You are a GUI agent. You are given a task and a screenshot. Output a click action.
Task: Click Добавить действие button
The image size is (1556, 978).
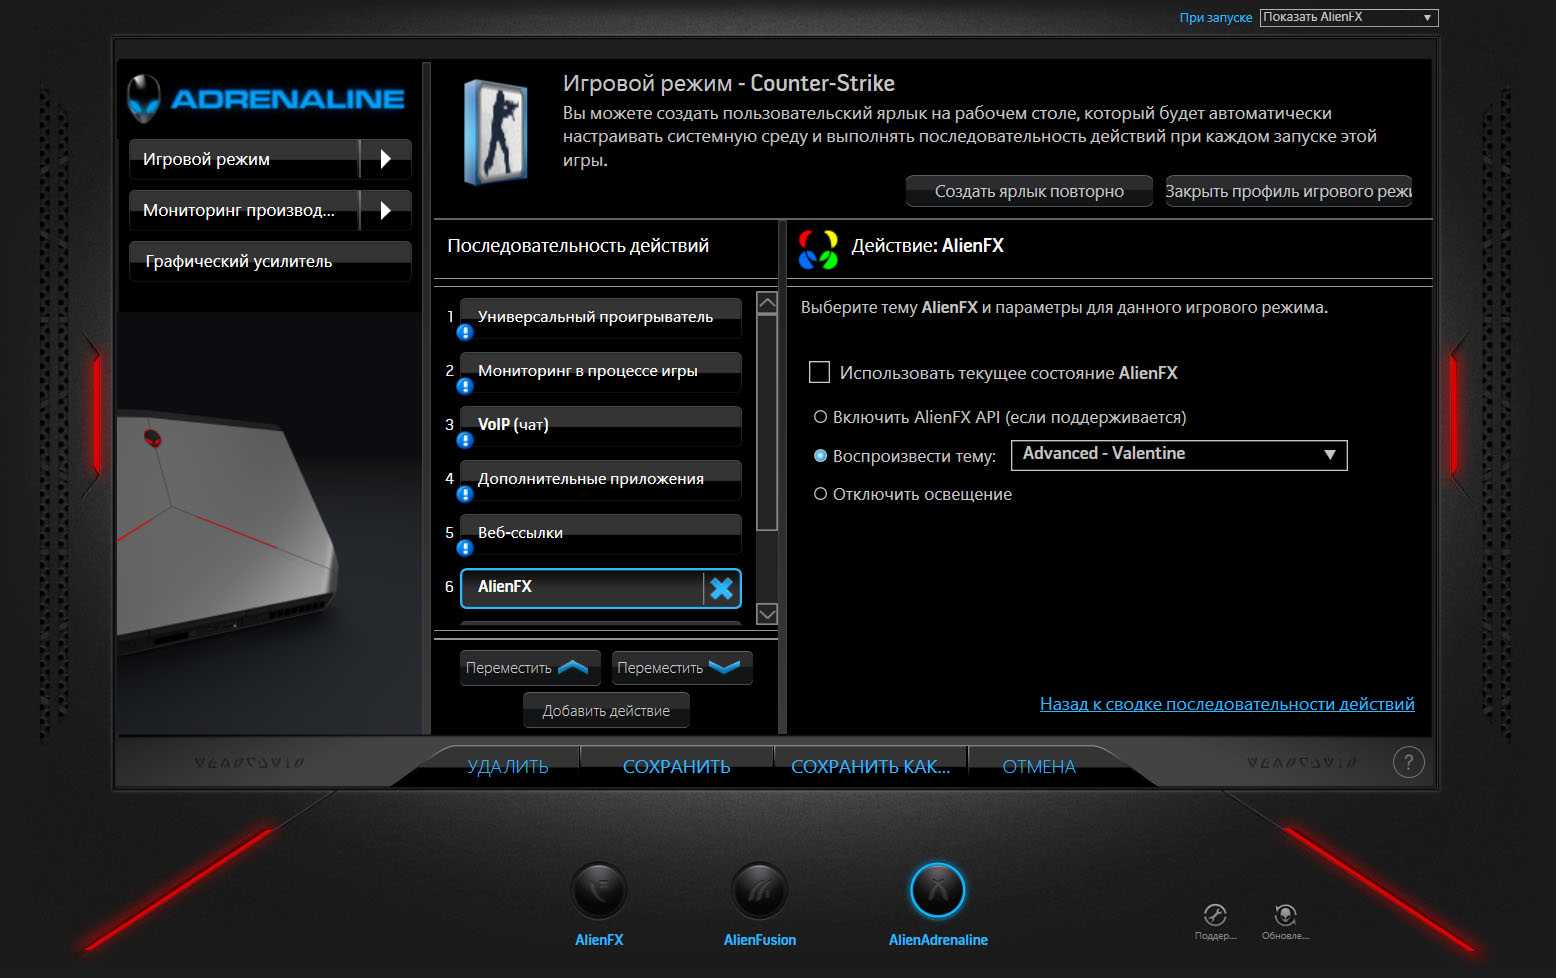tap(606, 711)
